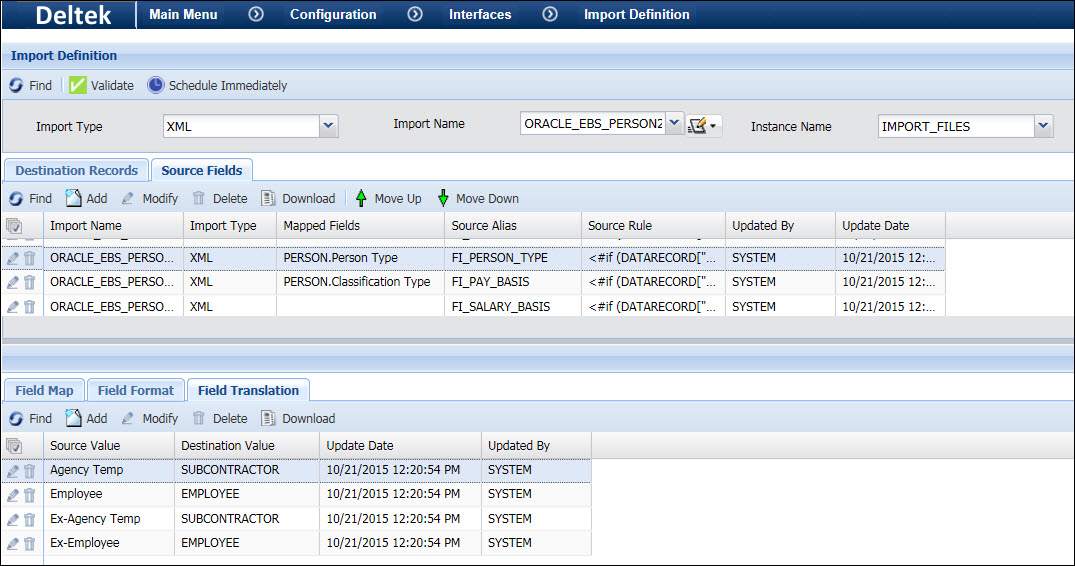Viewport: 1075px width, 566px height.
Task: Open Configuration in the top navigation
Action: 333,14
